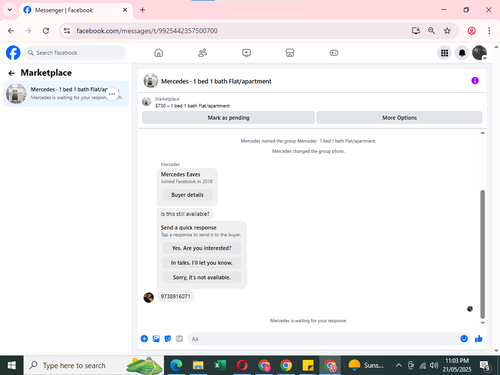Click Mark as pending button
Viewport: 500px width, 375px height.
click(x=228, y=118)
